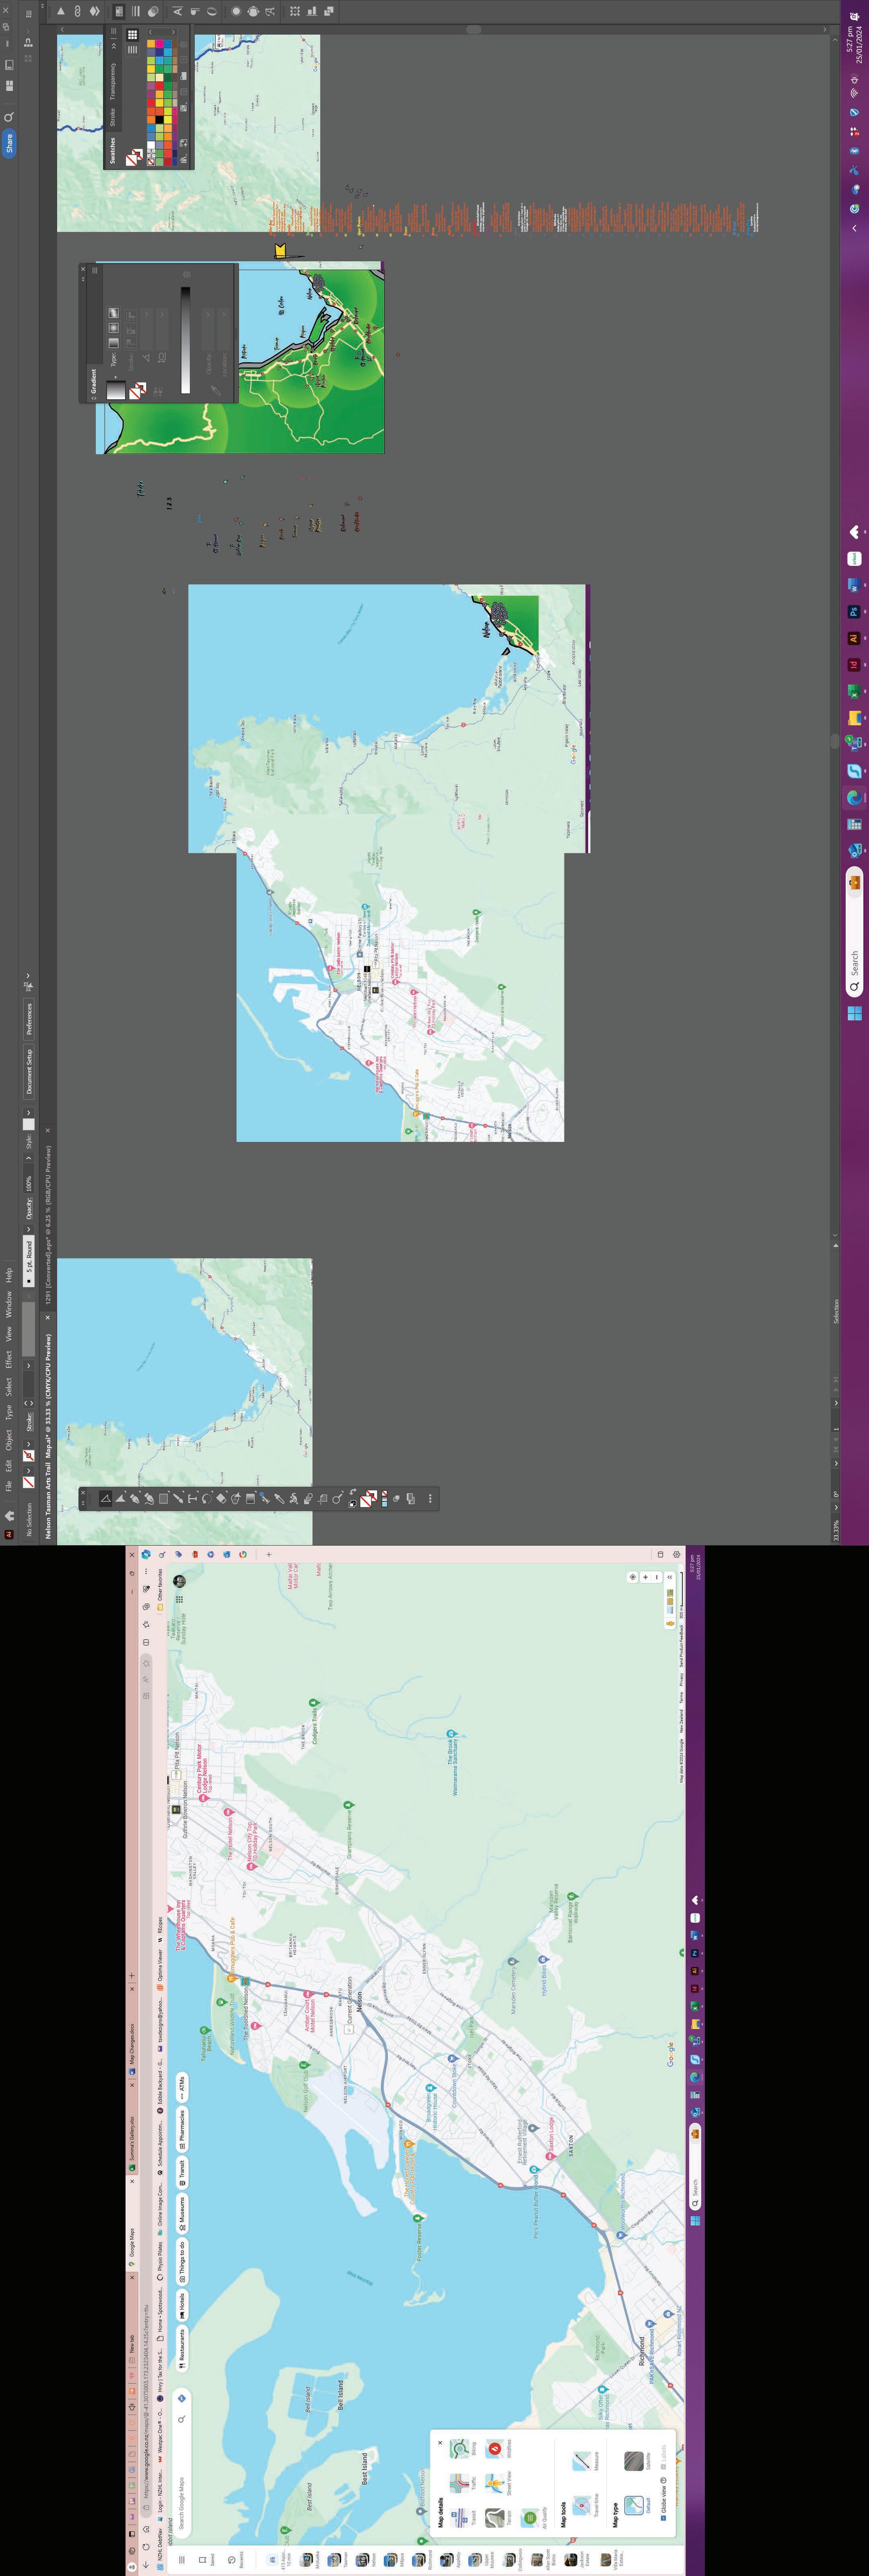Open the Measure map tool

[x=582, y=2461]
